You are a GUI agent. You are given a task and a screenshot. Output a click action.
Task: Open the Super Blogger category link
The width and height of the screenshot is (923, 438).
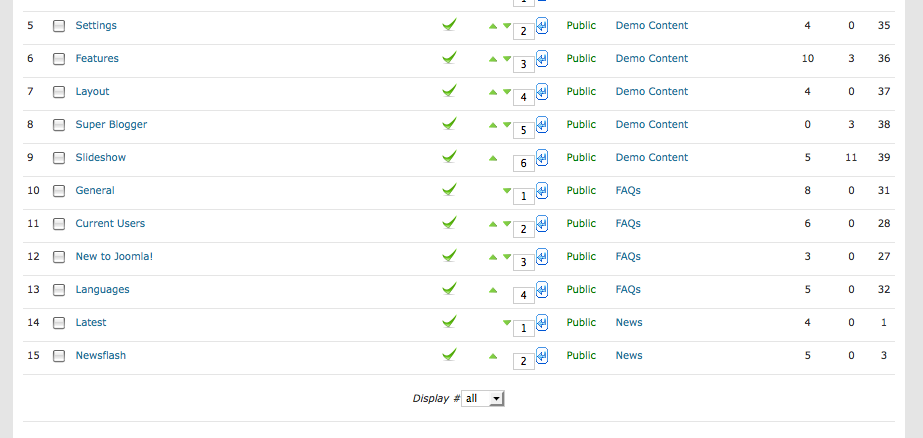pos(111,124)
